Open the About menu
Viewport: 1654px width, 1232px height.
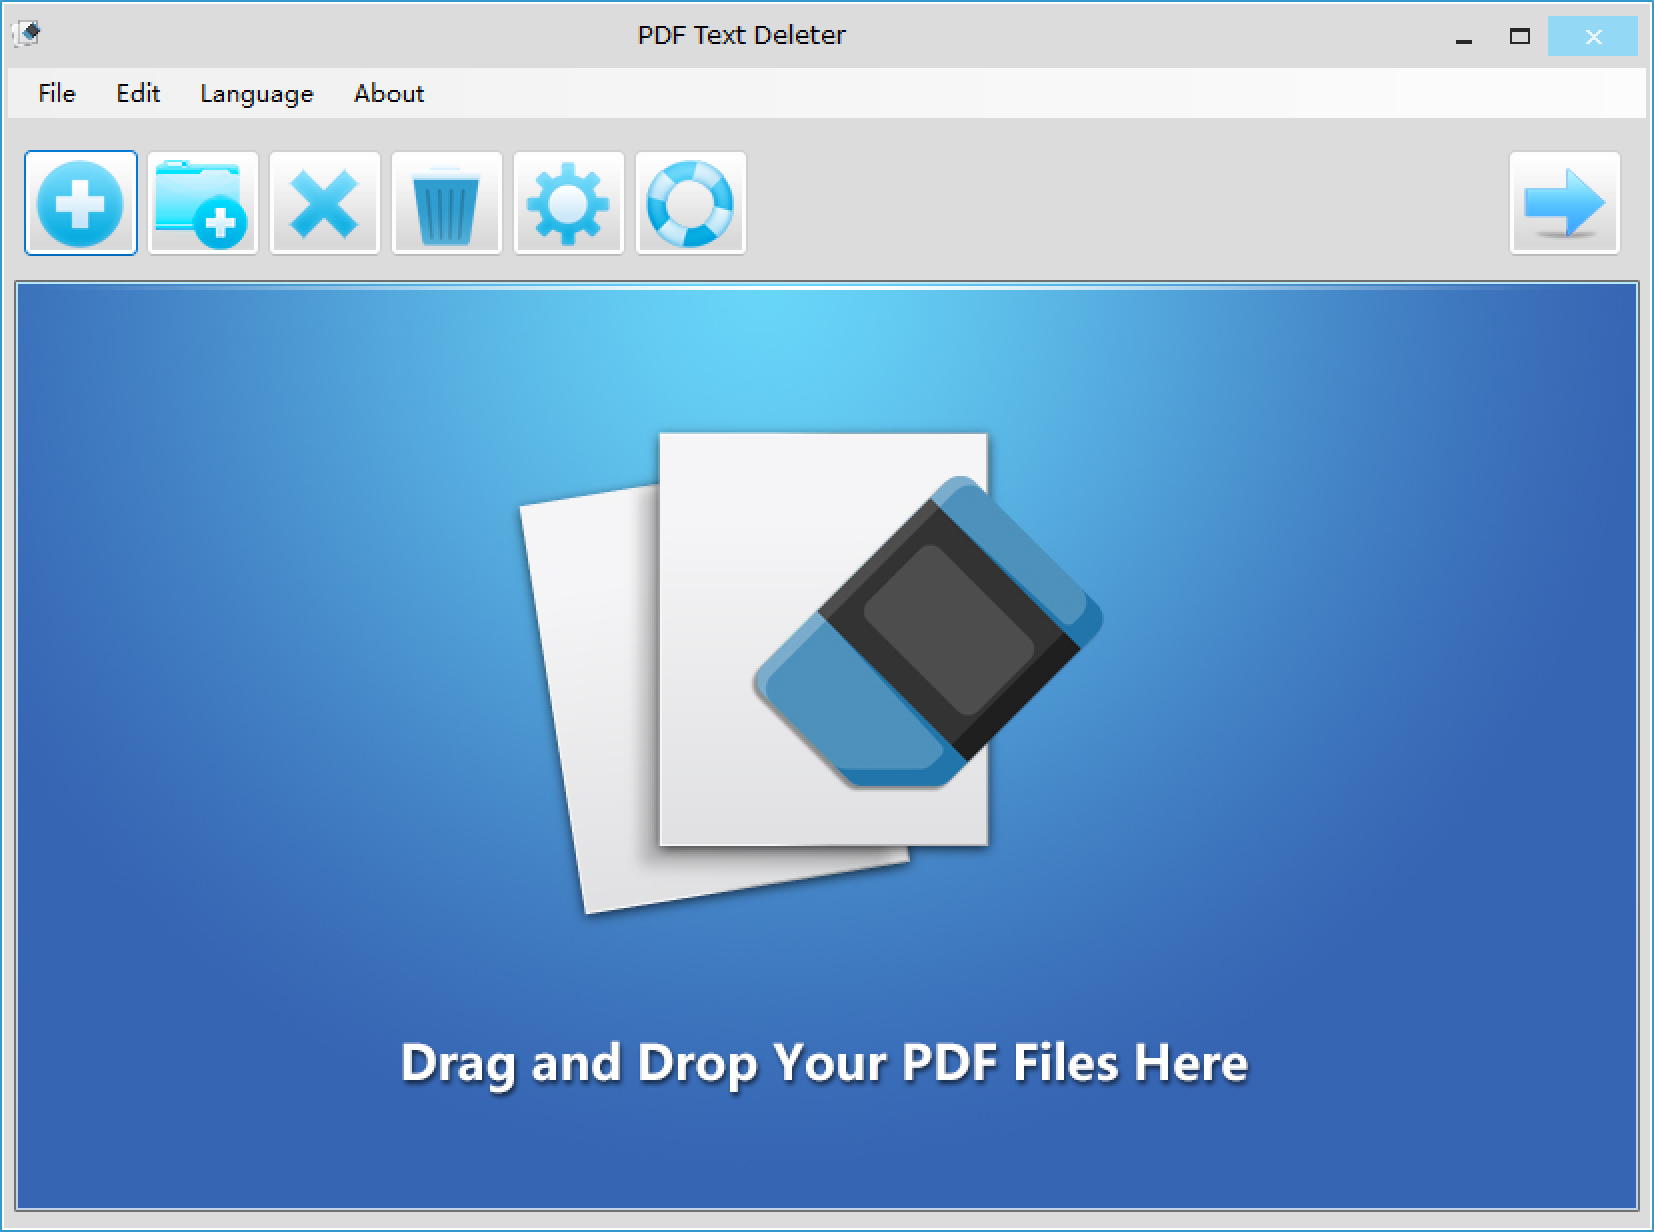click(x=389, y=93)
